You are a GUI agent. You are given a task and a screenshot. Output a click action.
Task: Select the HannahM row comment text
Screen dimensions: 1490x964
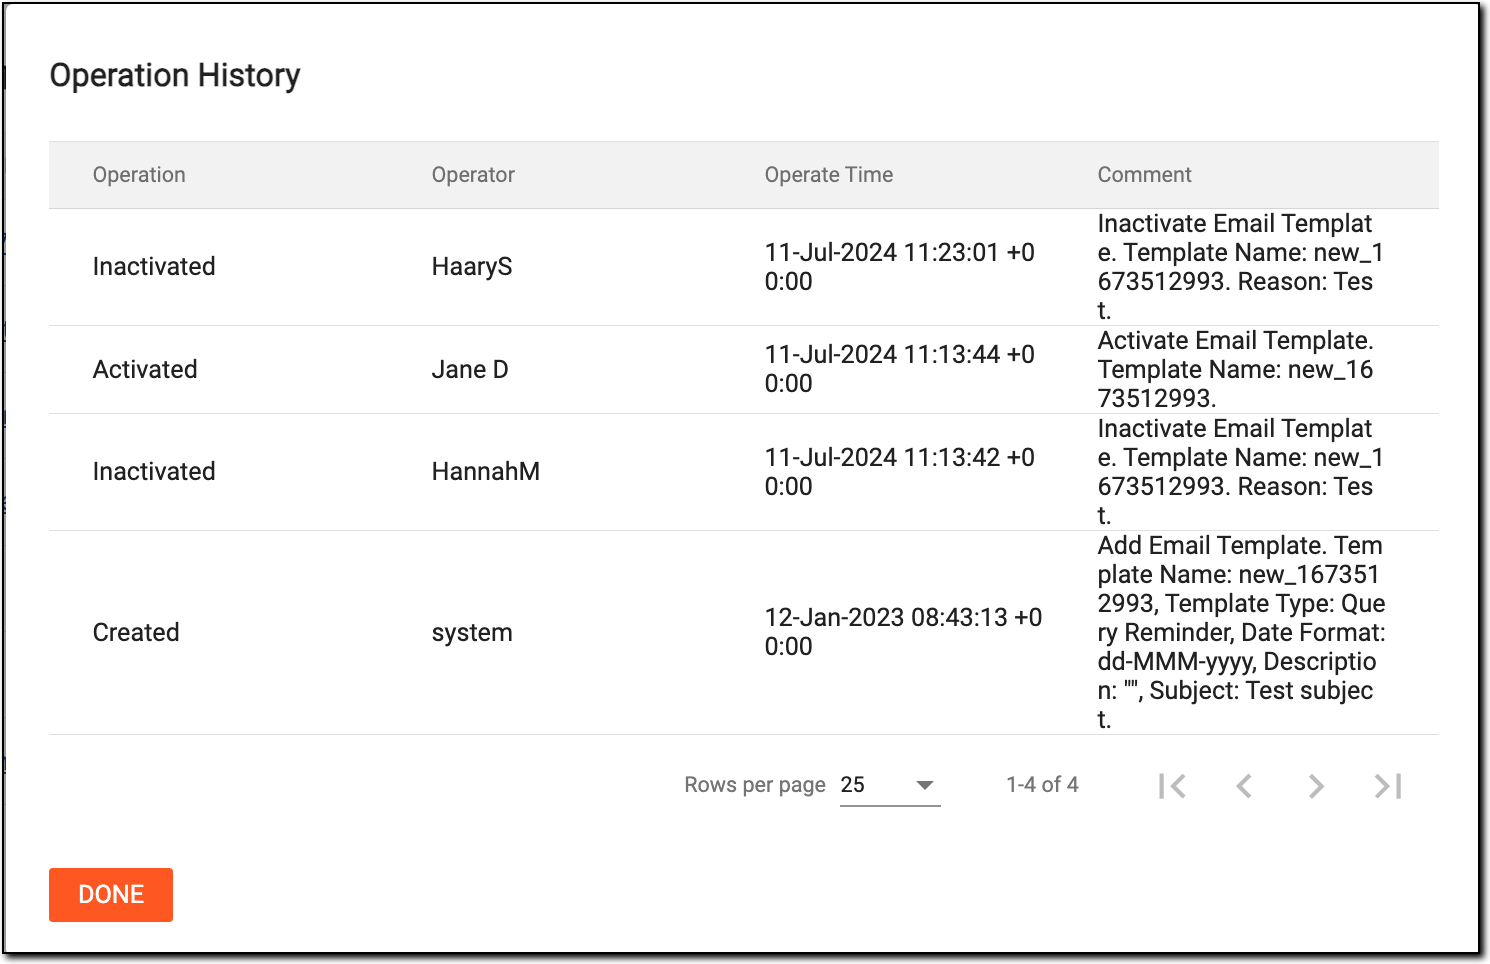tap(1240, 472)
